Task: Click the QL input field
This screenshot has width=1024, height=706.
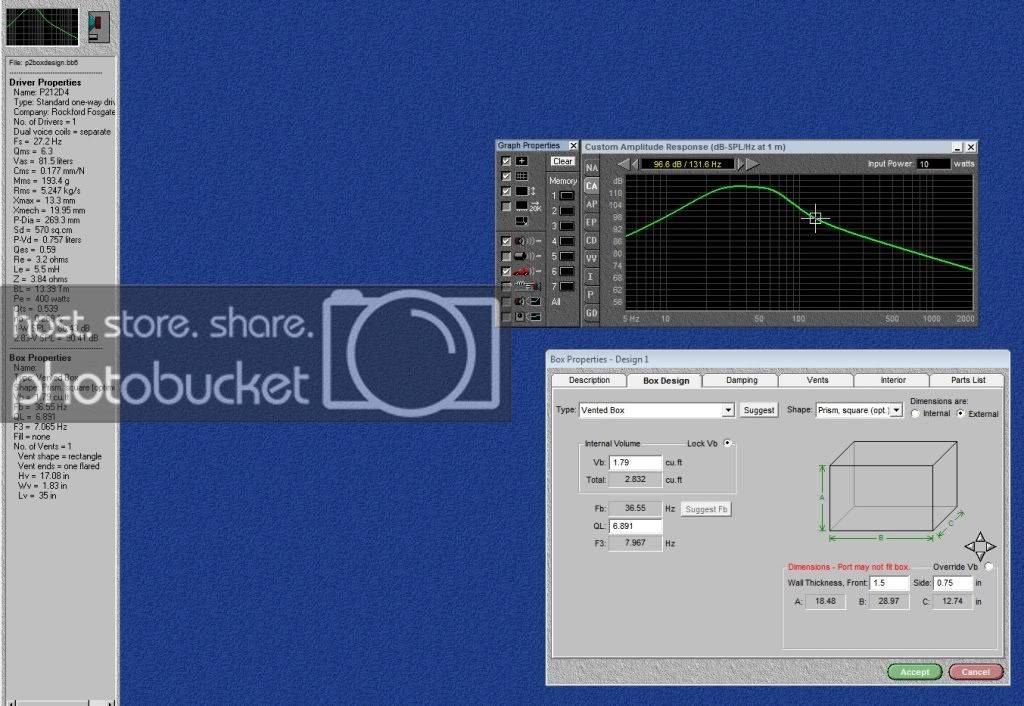Action: coord(635,526)
